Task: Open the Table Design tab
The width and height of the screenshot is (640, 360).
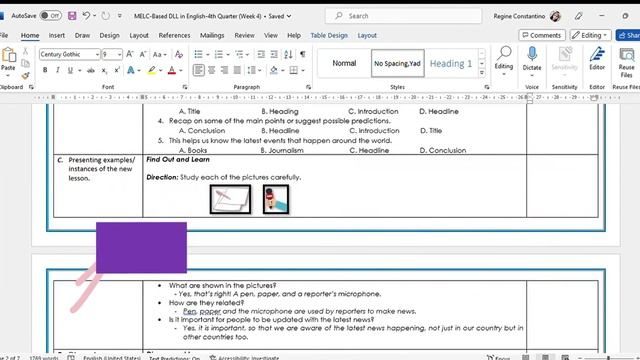Action: [x=329, y=36]
